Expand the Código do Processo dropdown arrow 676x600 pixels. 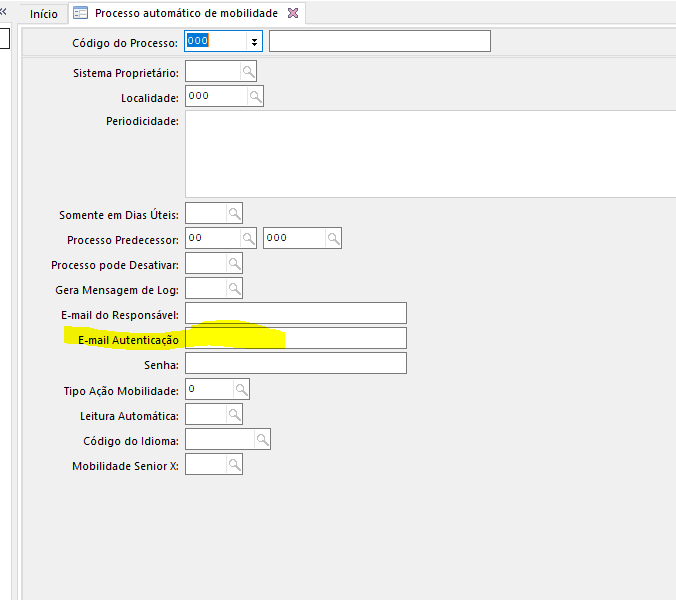coord(255,42)
